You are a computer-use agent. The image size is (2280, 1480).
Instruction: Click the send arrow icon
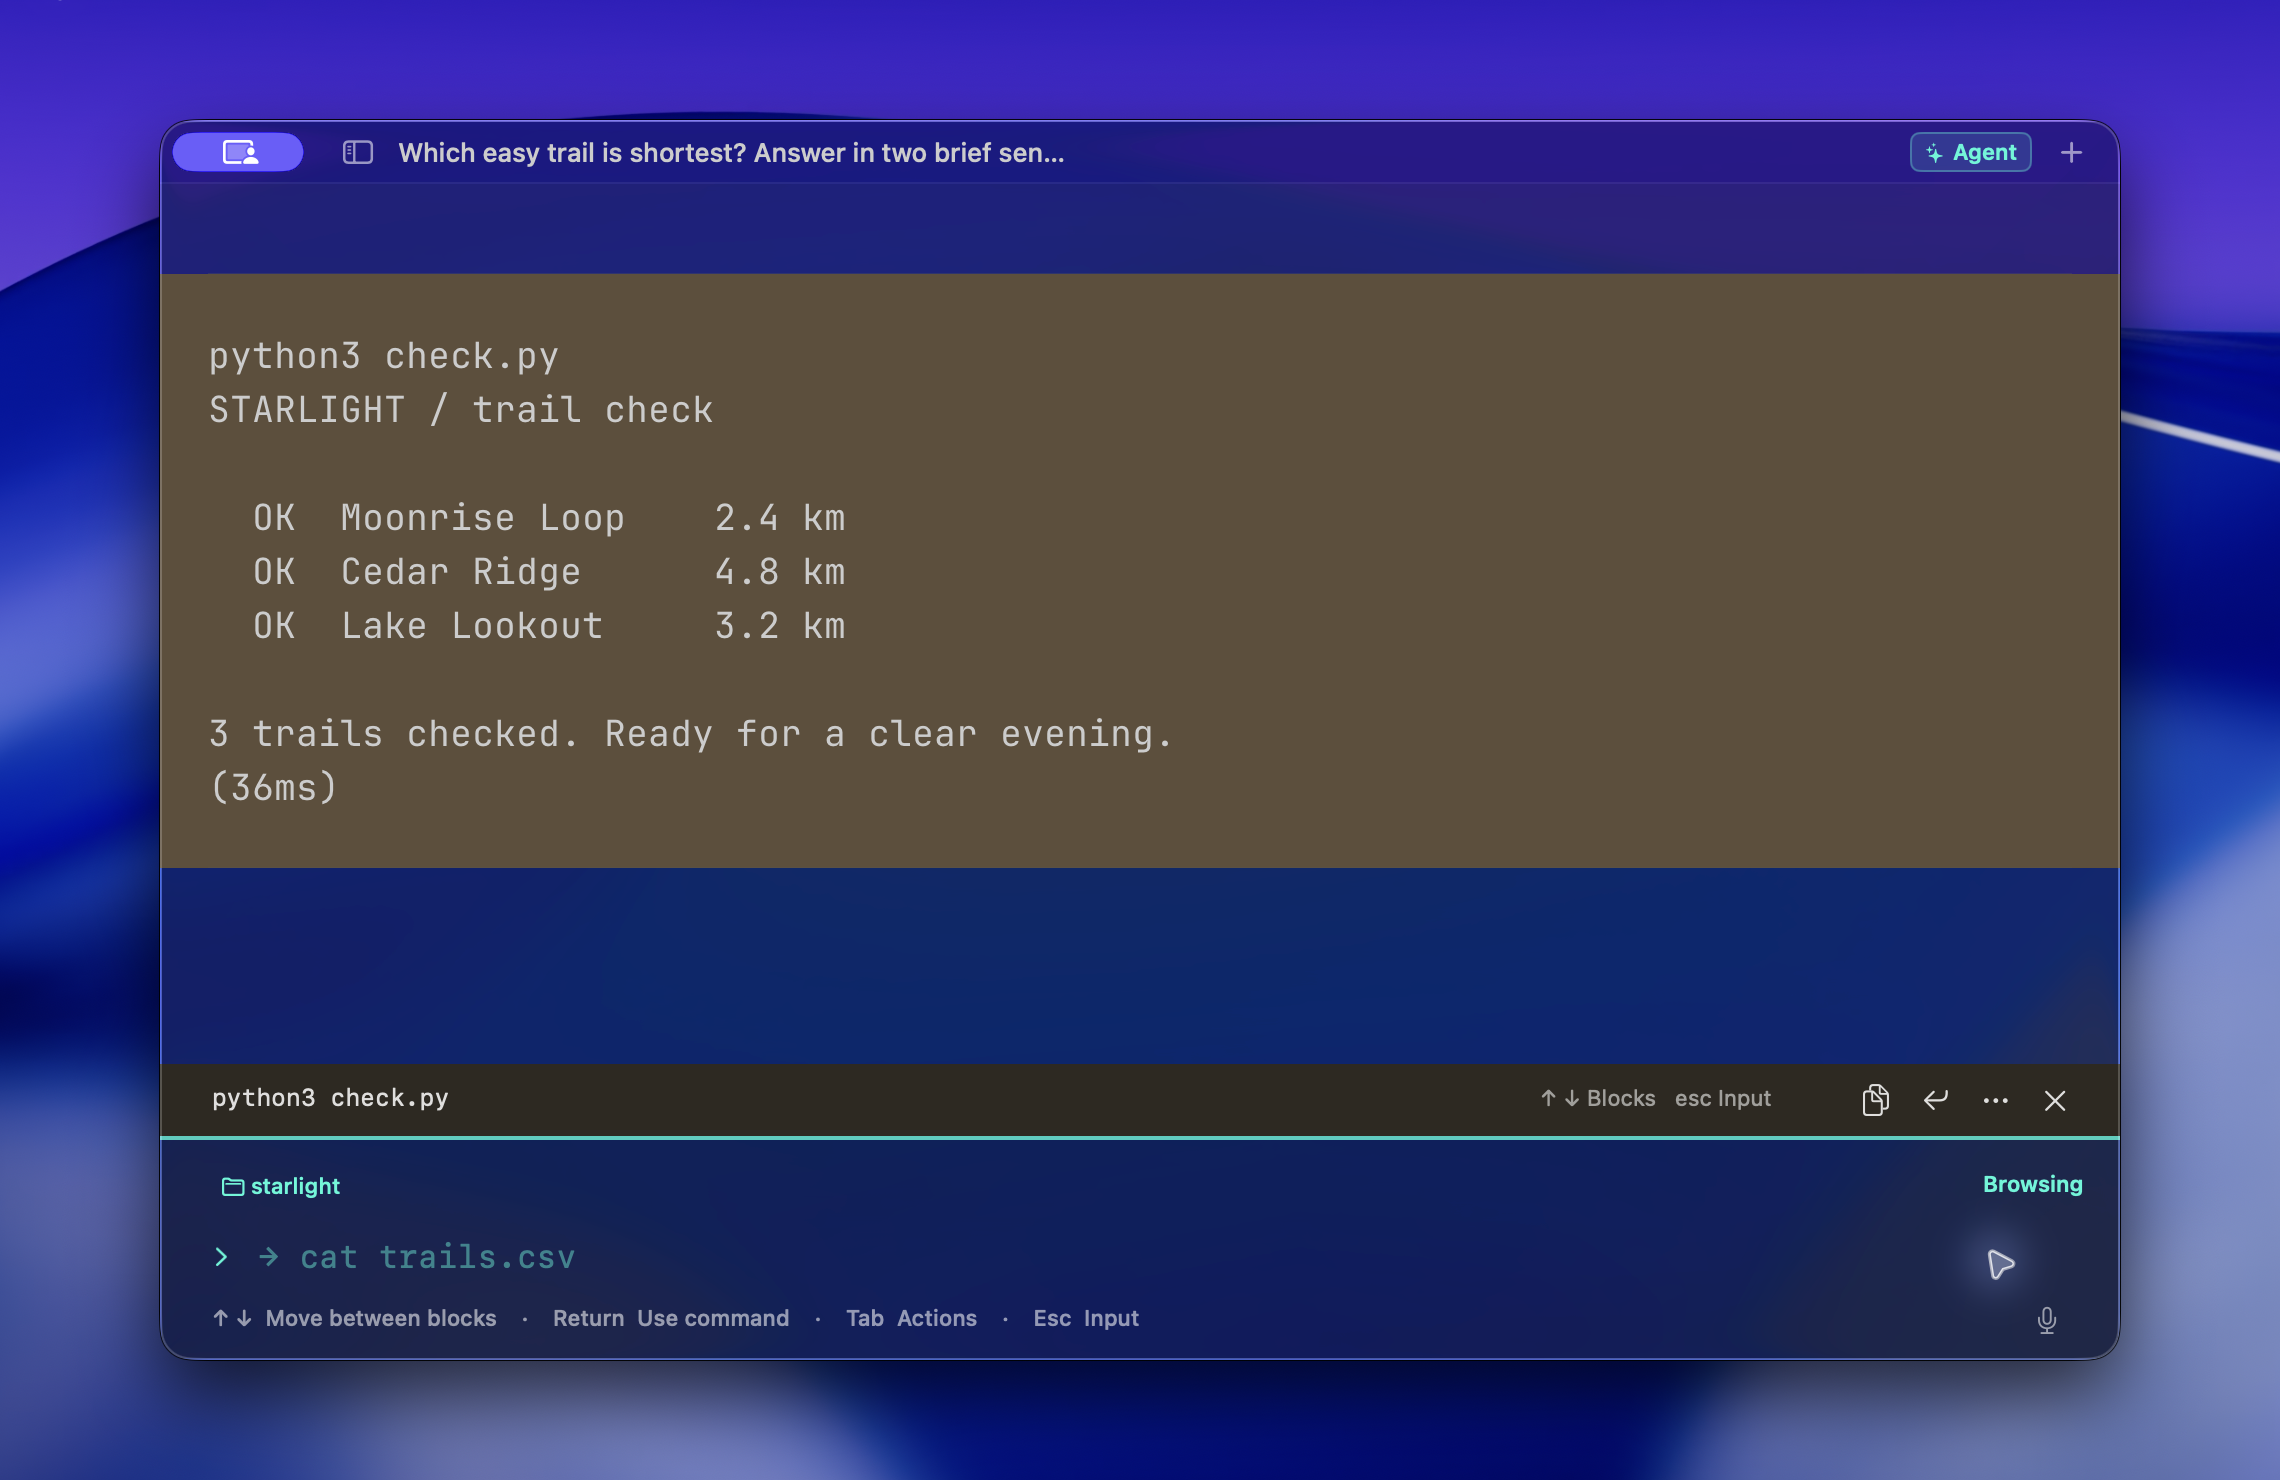point(2000,1264)
